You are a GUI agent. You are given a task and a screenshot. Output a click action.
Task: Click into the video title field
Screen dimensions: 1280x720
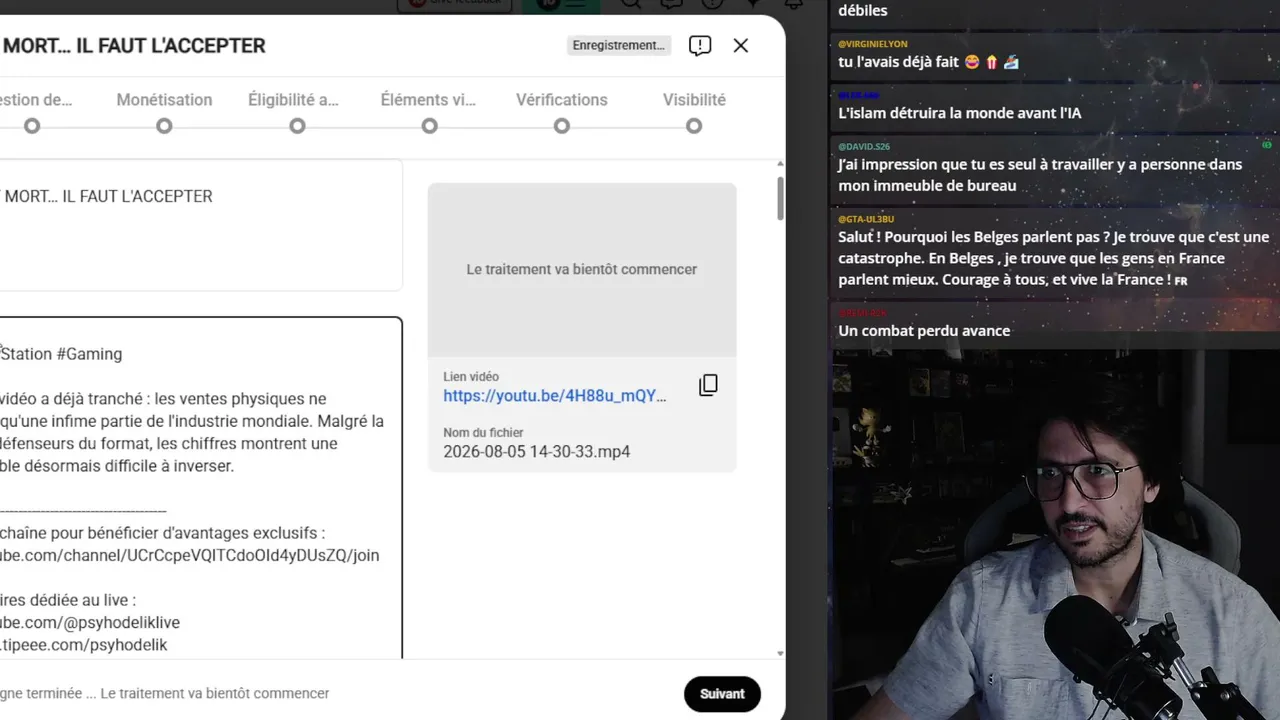(201, 225)
